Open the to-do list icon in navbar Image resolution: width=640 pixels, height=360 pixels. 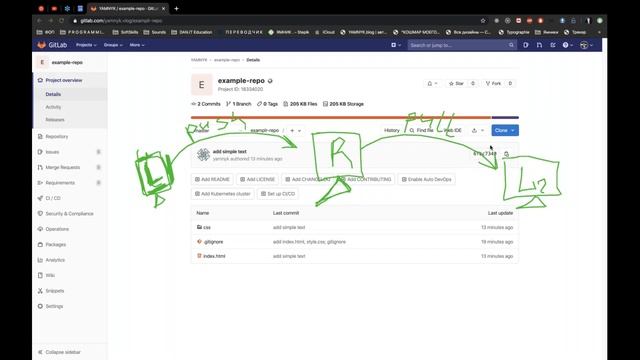tap(553, 45)
